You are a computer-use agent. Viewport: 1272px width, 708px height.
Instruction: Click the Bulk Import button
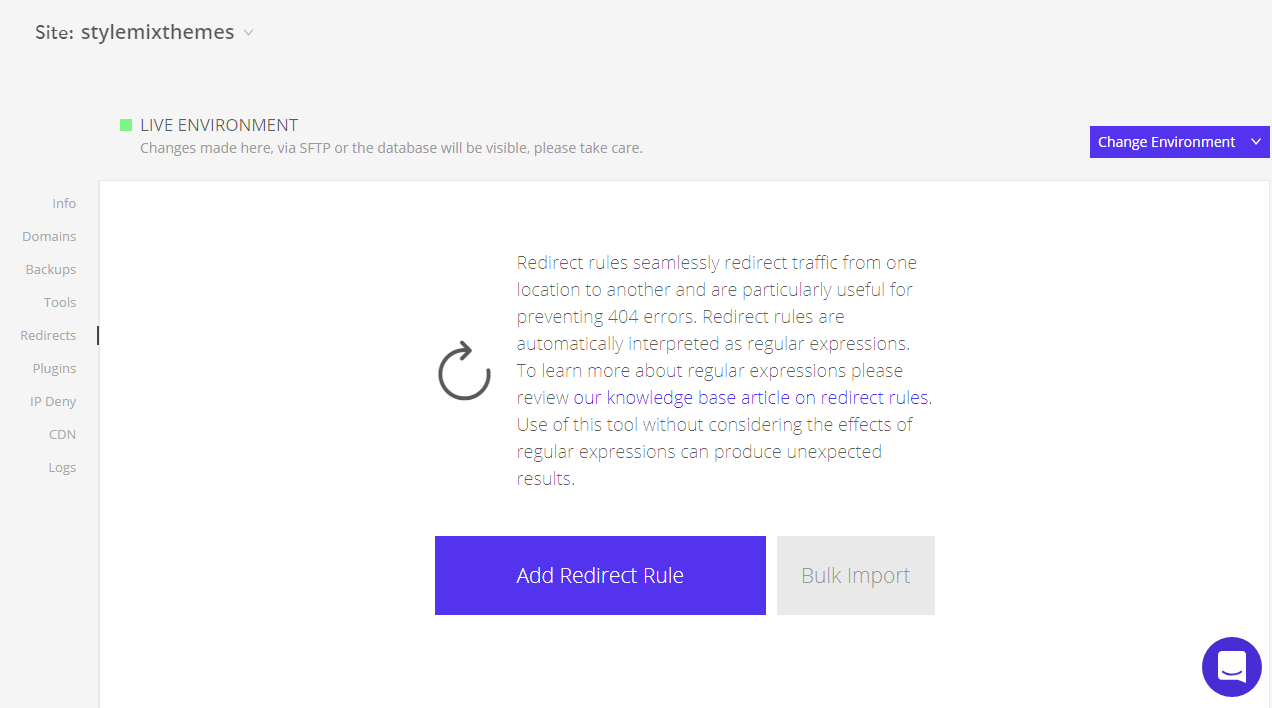tap(855, 575)
